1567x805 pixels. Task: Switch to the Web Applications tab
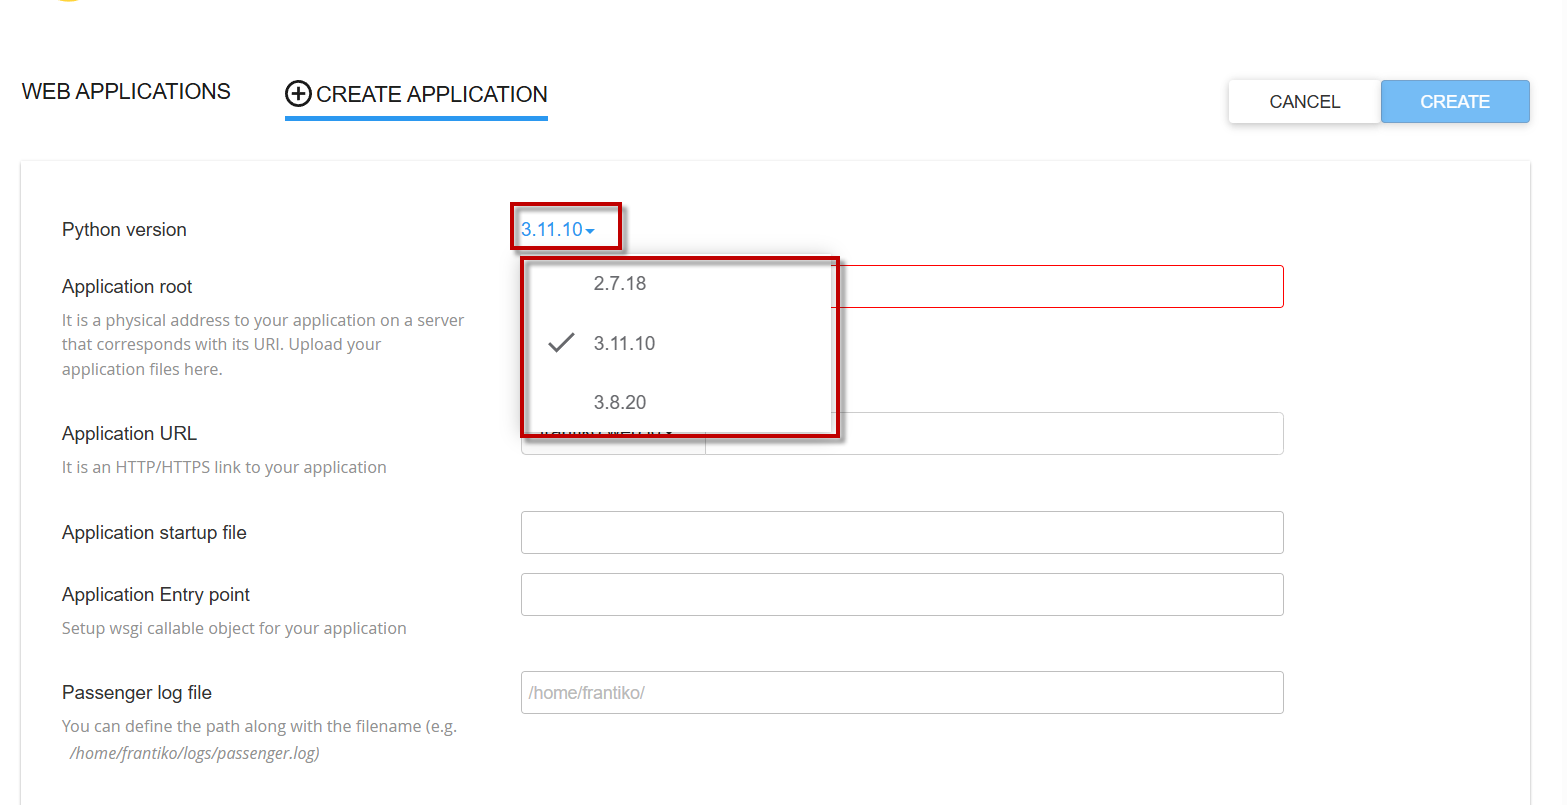point(126,92)
